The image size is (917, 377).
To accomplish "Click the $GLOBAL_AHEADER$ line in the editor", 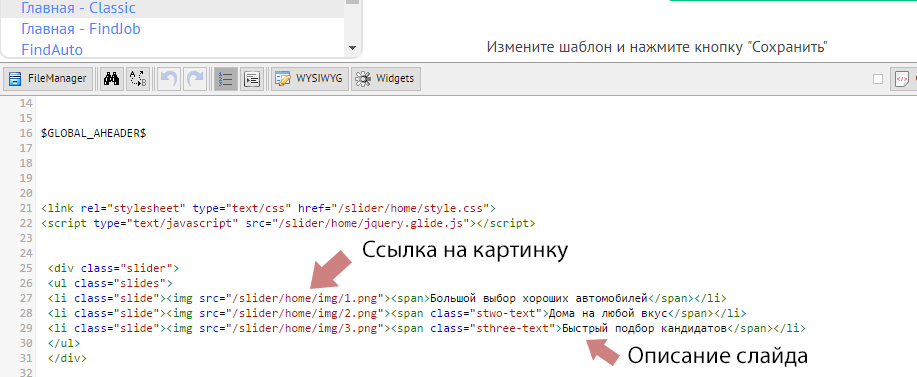I will click(x=94, y=133).
